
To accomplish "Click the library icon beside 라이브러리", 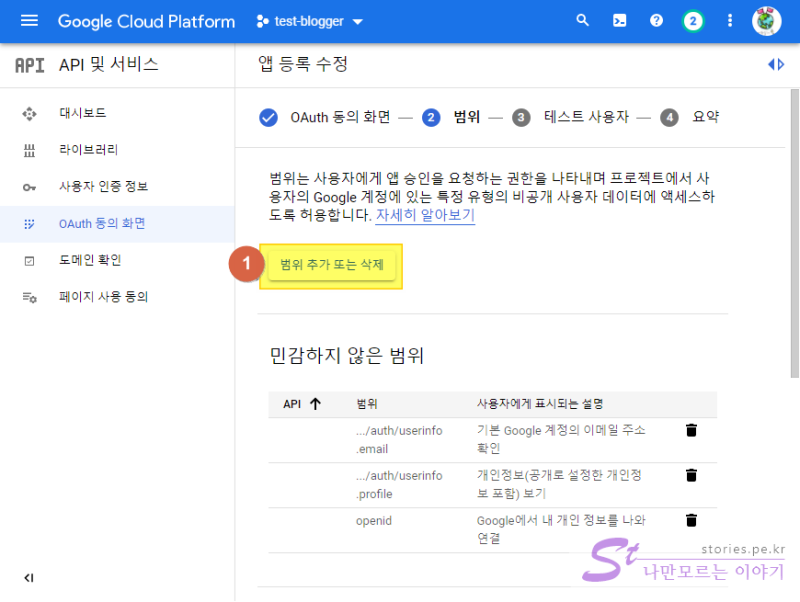I will 29,150.
